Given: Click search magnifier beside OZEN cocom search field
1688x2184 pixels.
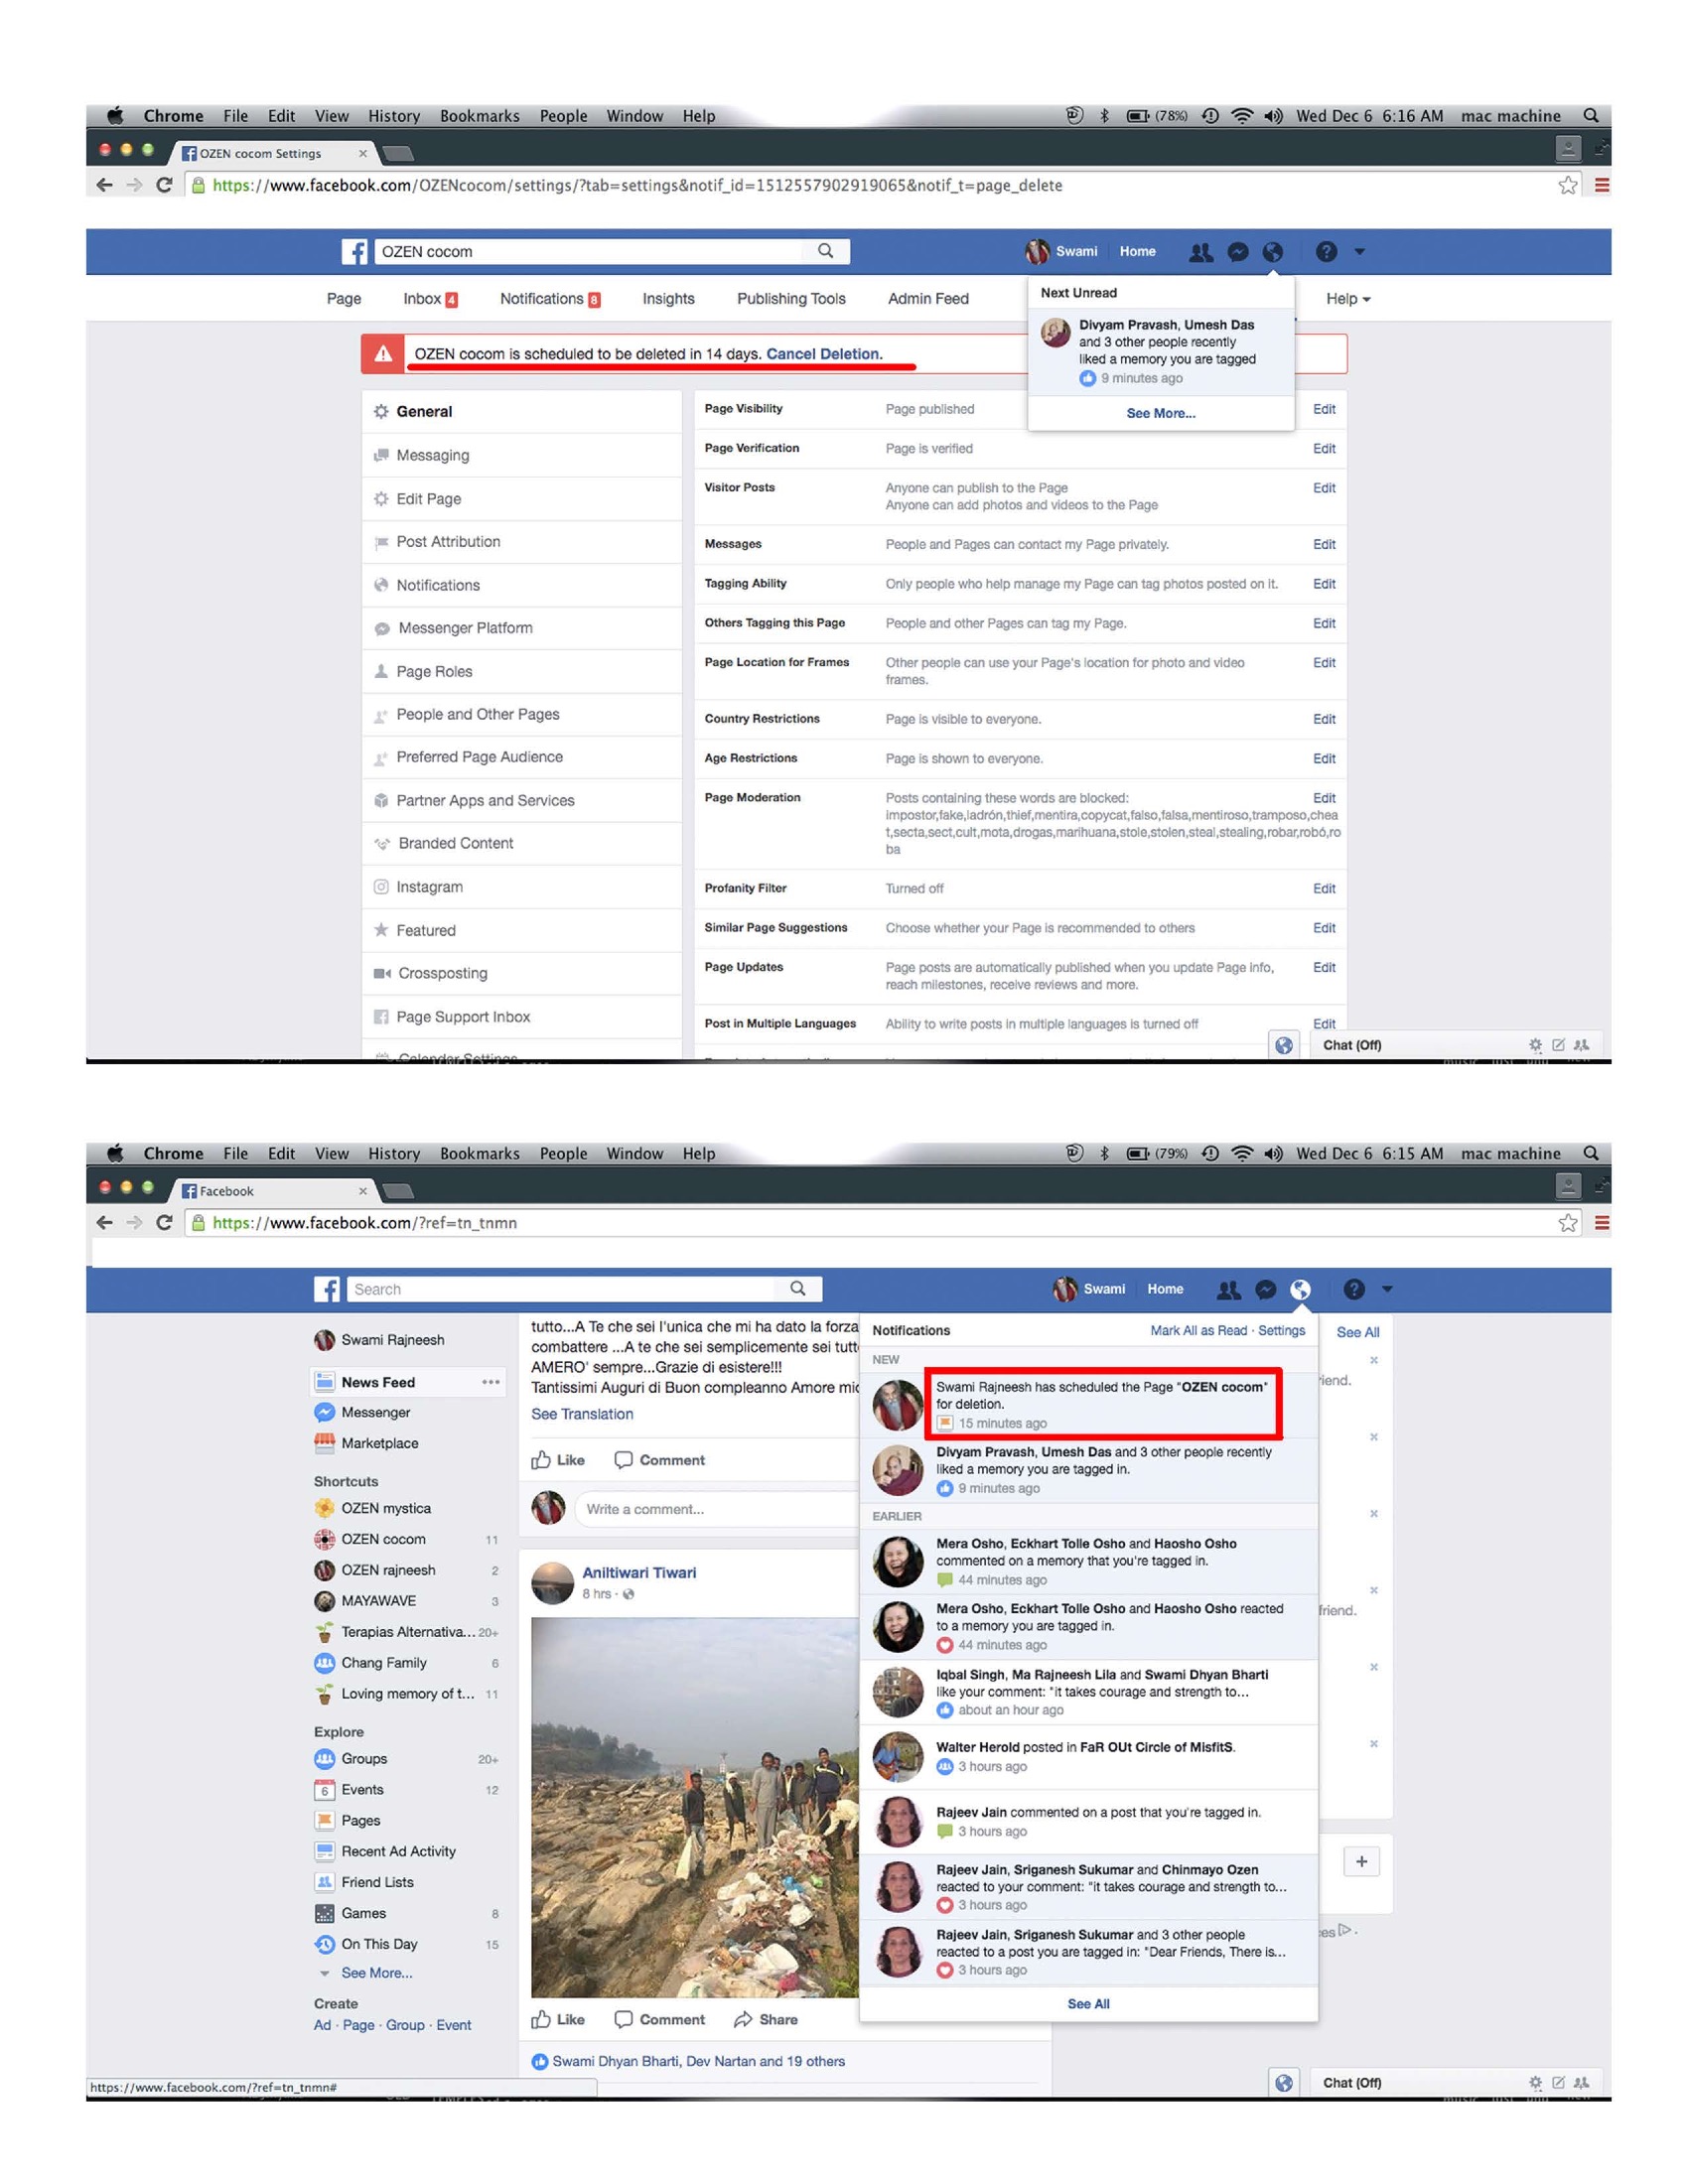Looking at the screenshot, I should coord(825,251).
